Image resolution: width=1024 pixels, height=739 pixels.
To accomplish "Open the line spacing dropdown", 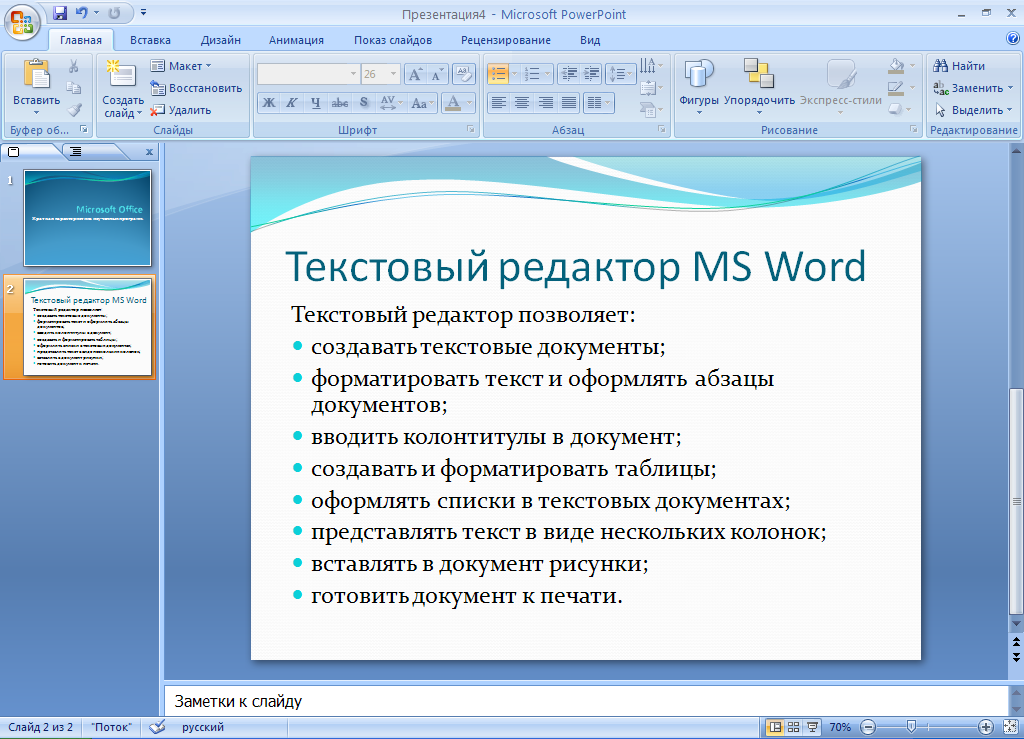I will pos(620,74).
